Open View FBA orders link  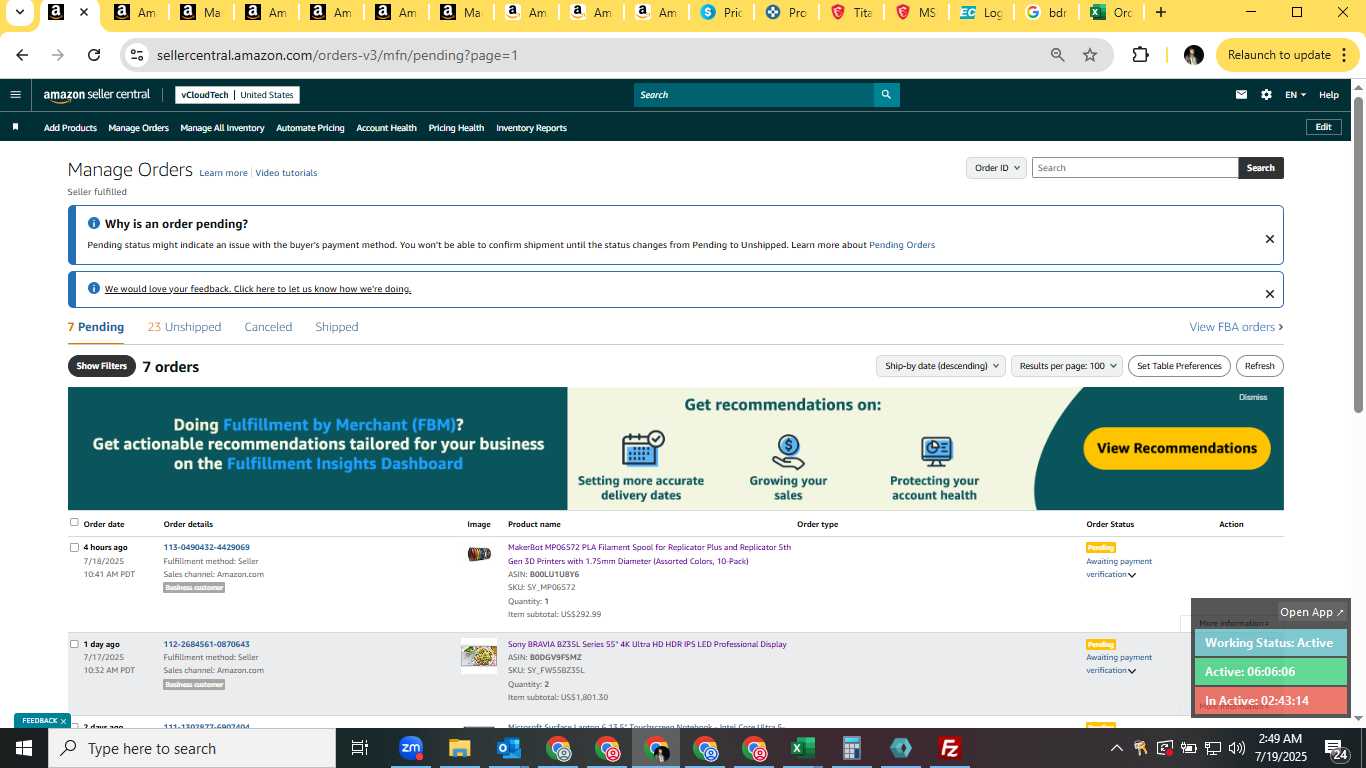click(x=1236, y=327)
